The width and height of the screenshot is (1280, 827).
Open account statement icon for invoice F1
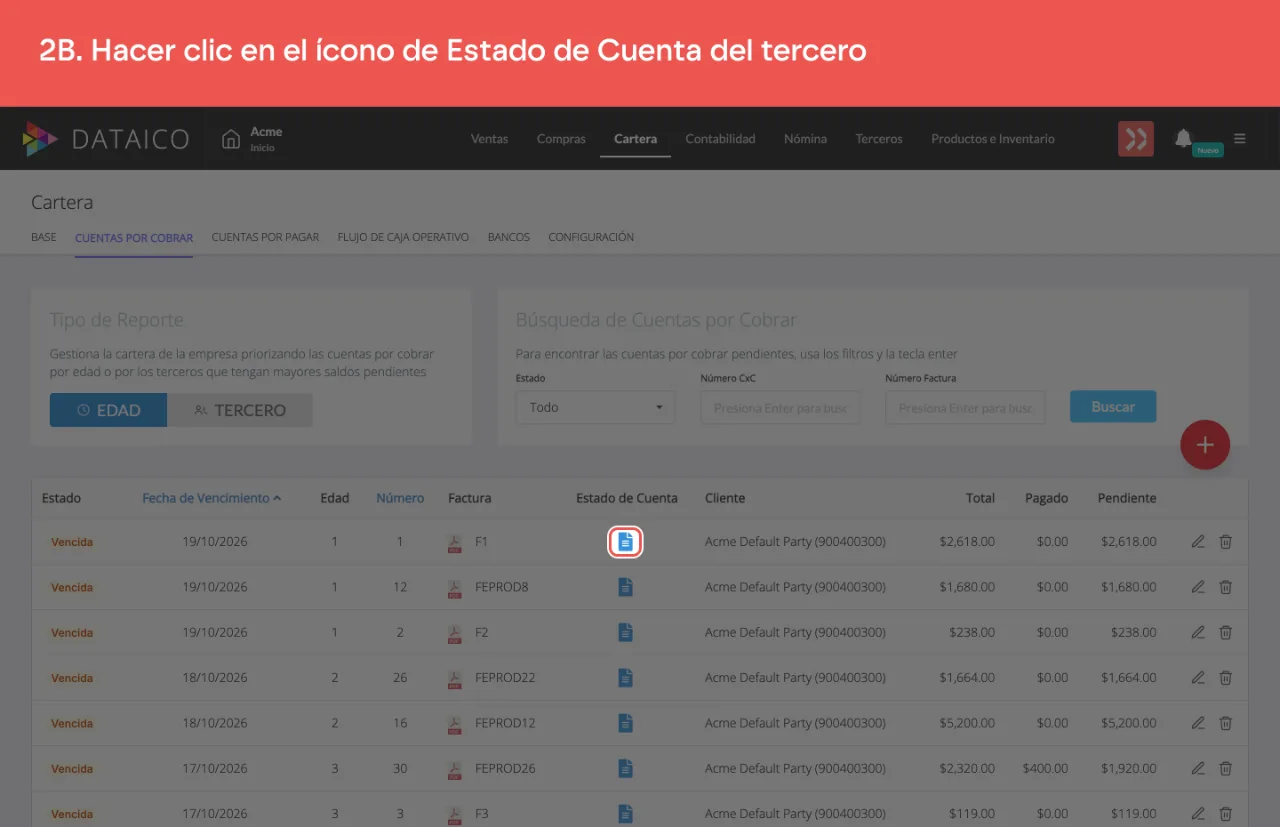pos(625,542)
